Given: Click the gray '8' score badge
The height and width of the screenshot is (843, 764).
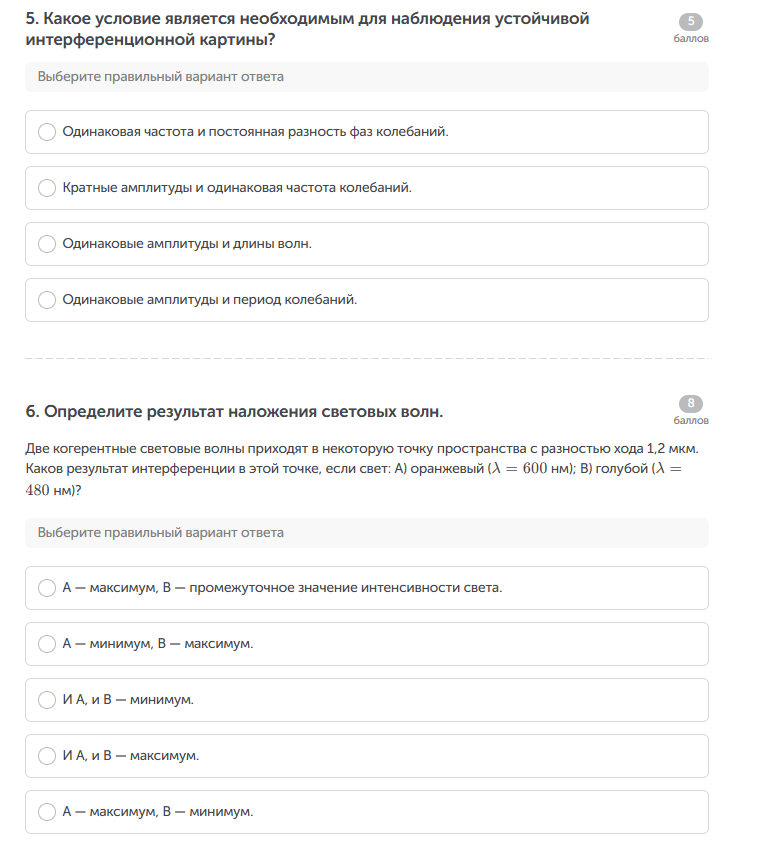Looking at the screenshot, I should pos(691,404).
